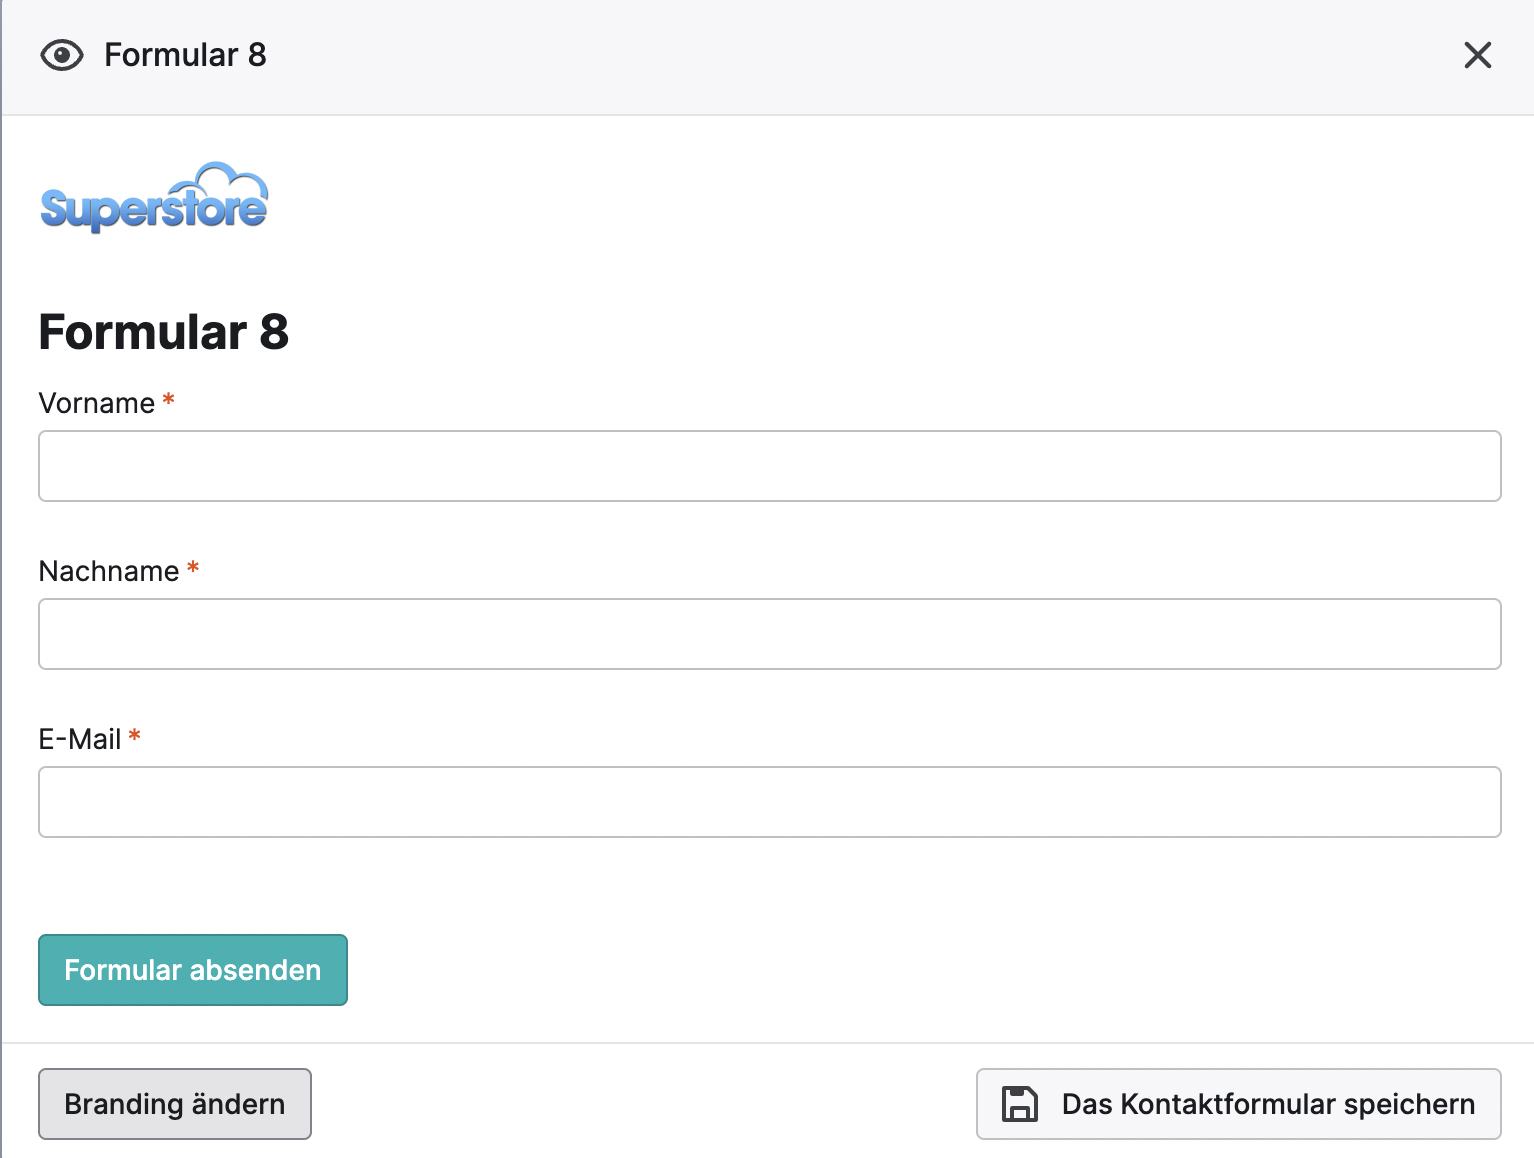Focus the Vorname input field
Screen dimensions: 1534x1158
tap(769, 466)
